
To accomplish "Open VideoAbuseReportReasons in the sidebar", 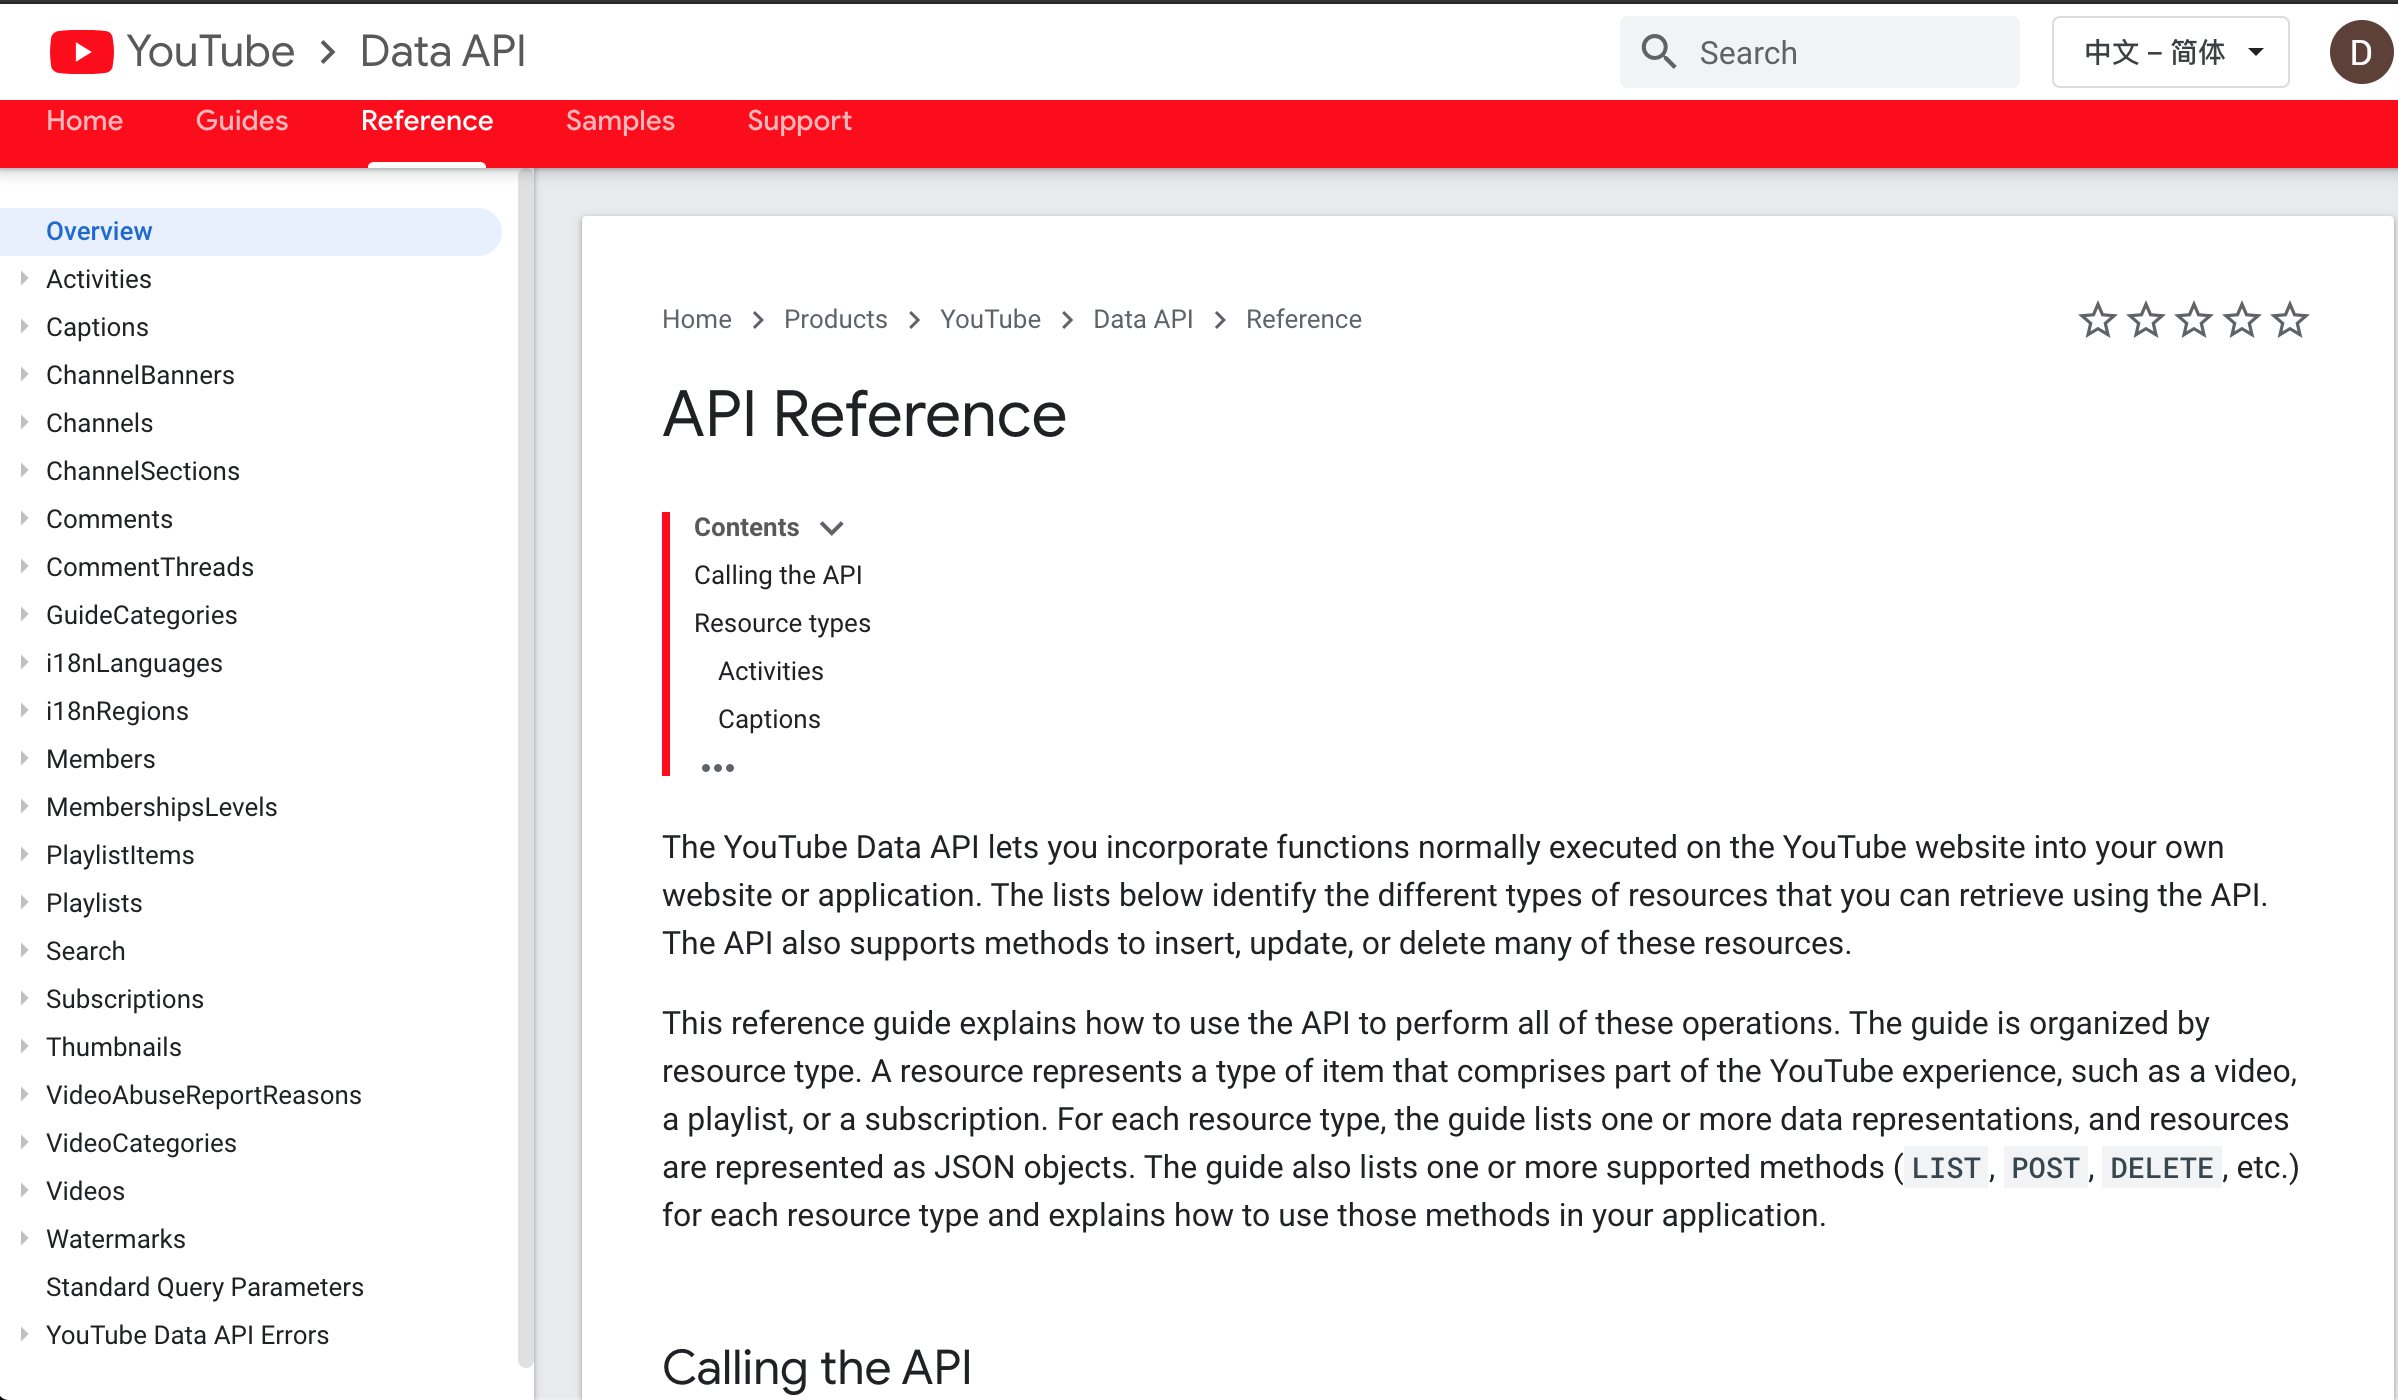I will pos(203,1095).
